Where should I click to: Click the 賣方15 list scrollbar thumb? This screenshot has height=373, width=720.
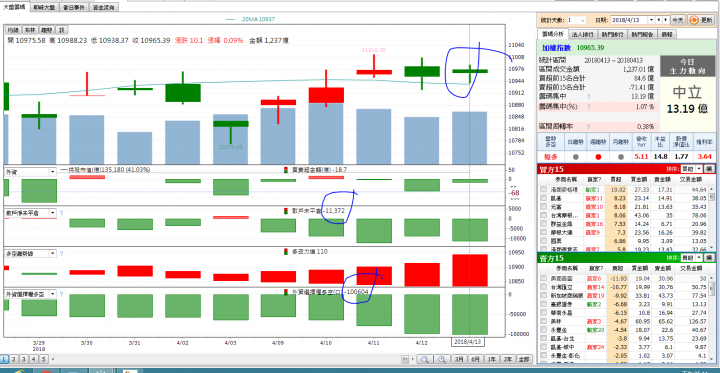coord(712,288)
